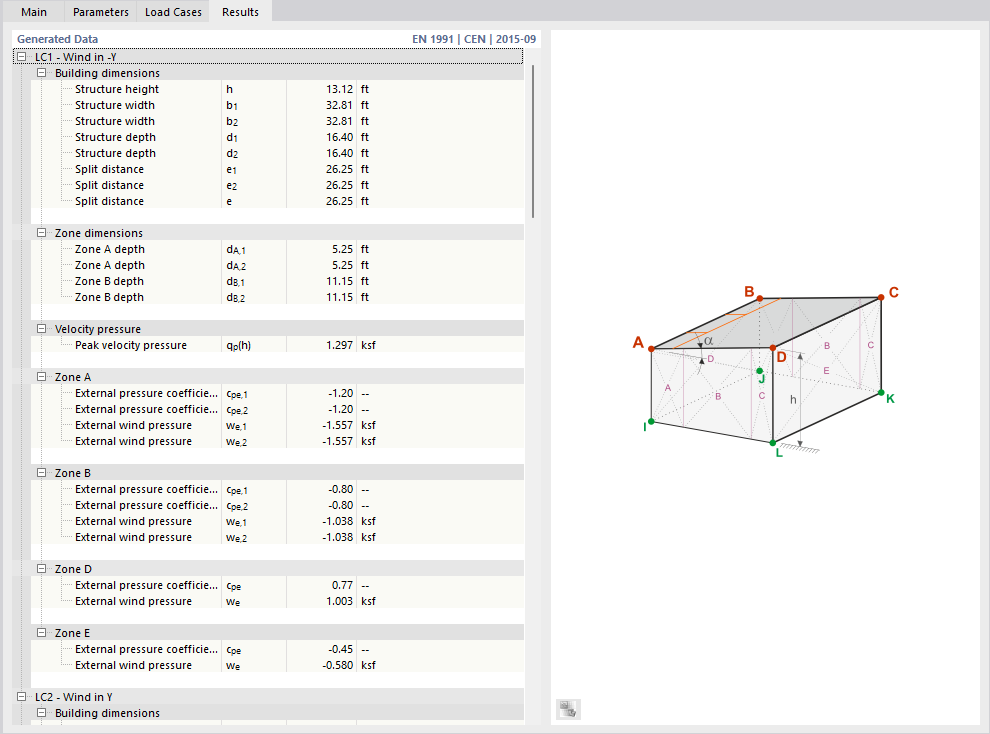Collapse the Velocity pressure section
990x734 pixels.
point(40,328)
